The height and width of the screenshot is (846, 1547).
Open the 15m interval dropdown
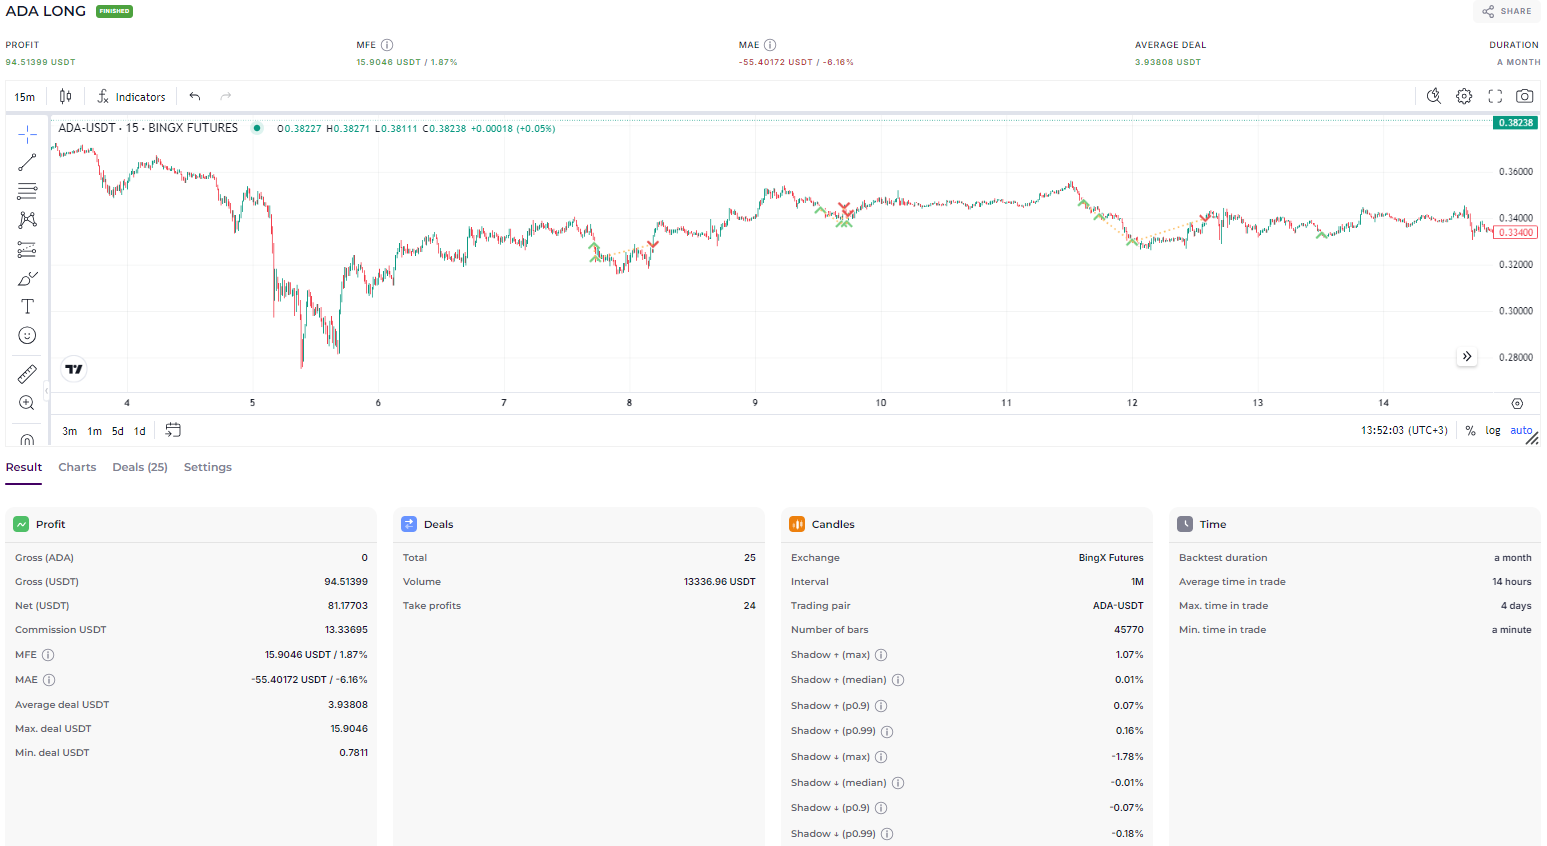(x=25, y=97)
